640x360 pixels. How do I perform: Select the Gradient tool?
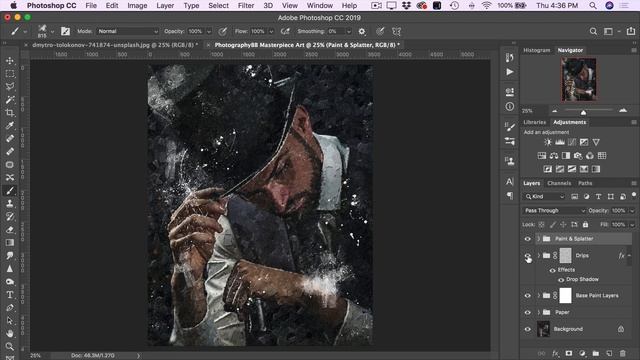10,243
